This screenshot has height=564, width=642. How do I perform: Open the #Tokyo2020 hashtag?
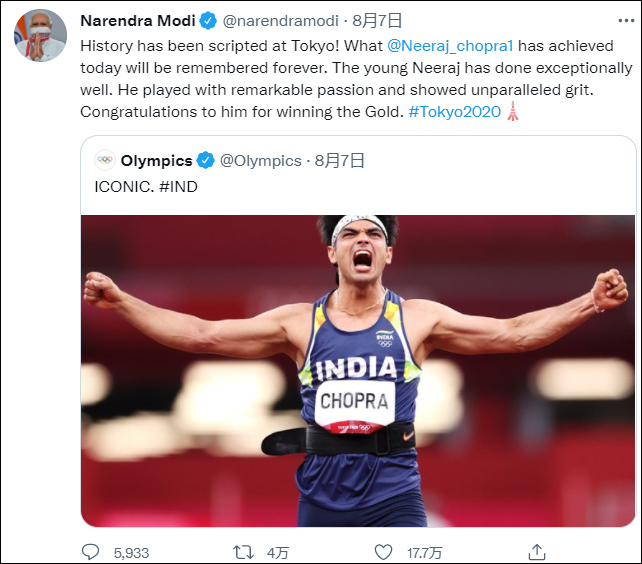pyautogui.click(x=454, y=111)
